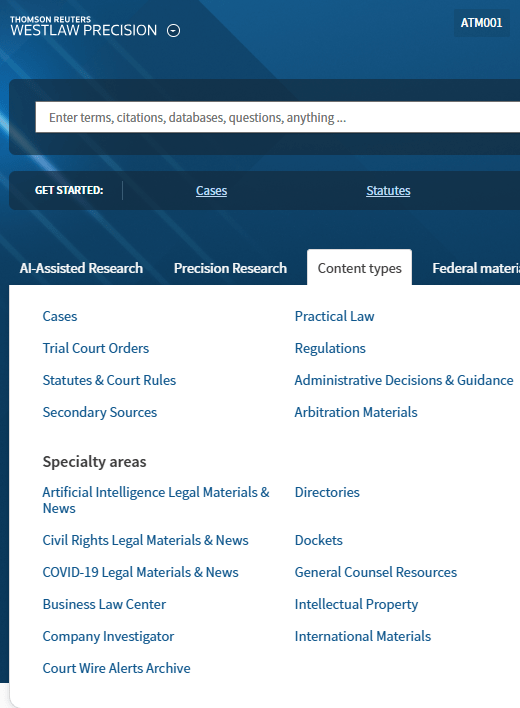Open Dockets specialty link

click(319, 540)
